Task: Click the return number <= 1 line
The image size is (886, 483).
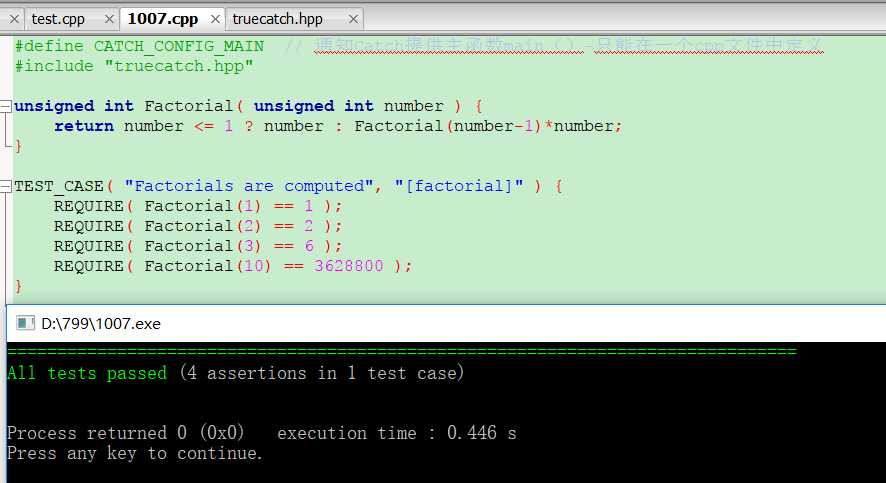Action: 338,126
